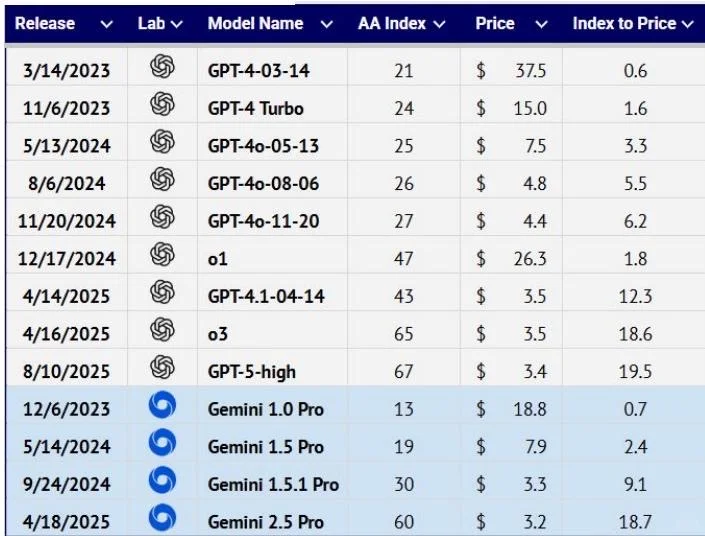Click the OpenAI logo beside GPT-4o-08-06

point(162,179)
